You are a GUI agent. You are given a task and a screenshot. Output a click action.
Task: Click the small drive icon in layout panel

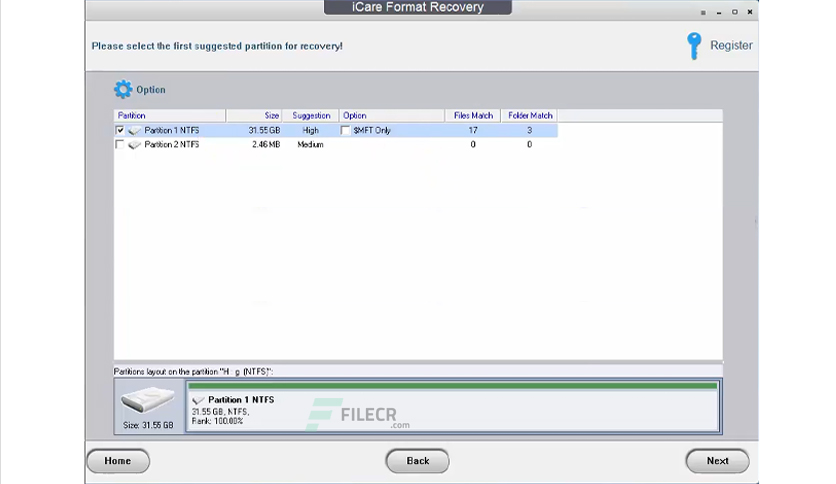[198, 400]
